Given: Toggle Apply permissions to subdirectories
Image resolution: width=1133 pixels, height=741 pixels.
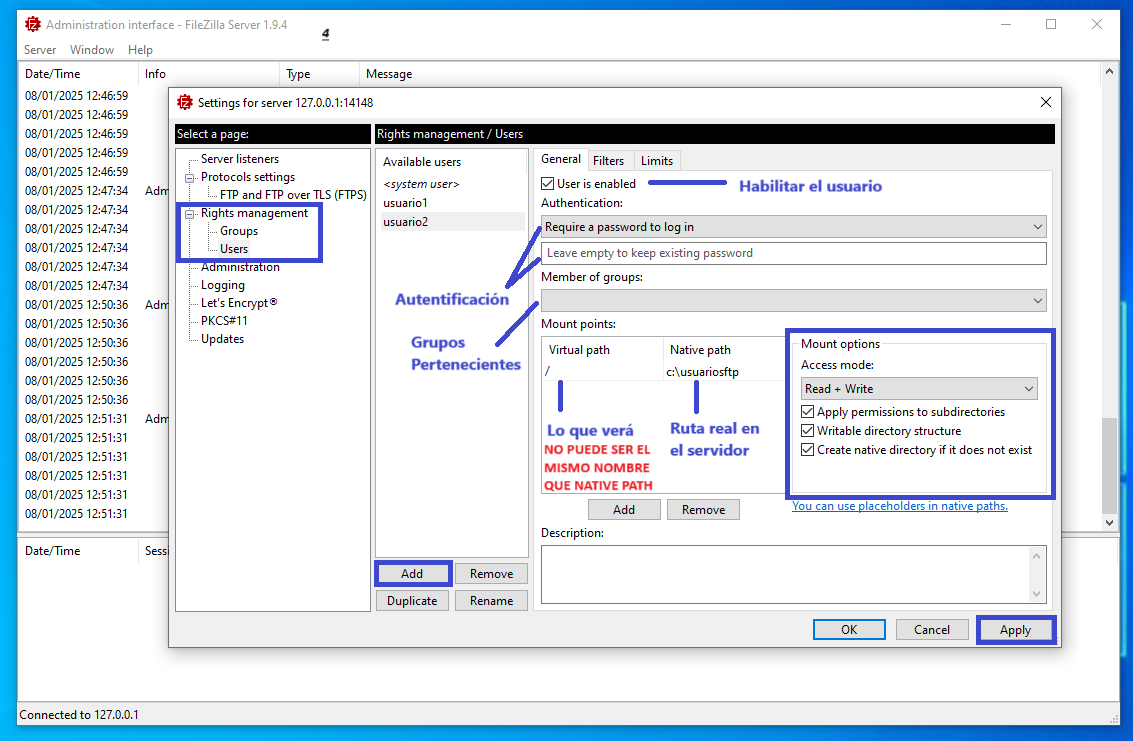Looking at the screenshot, I should (x=808, y=412).
